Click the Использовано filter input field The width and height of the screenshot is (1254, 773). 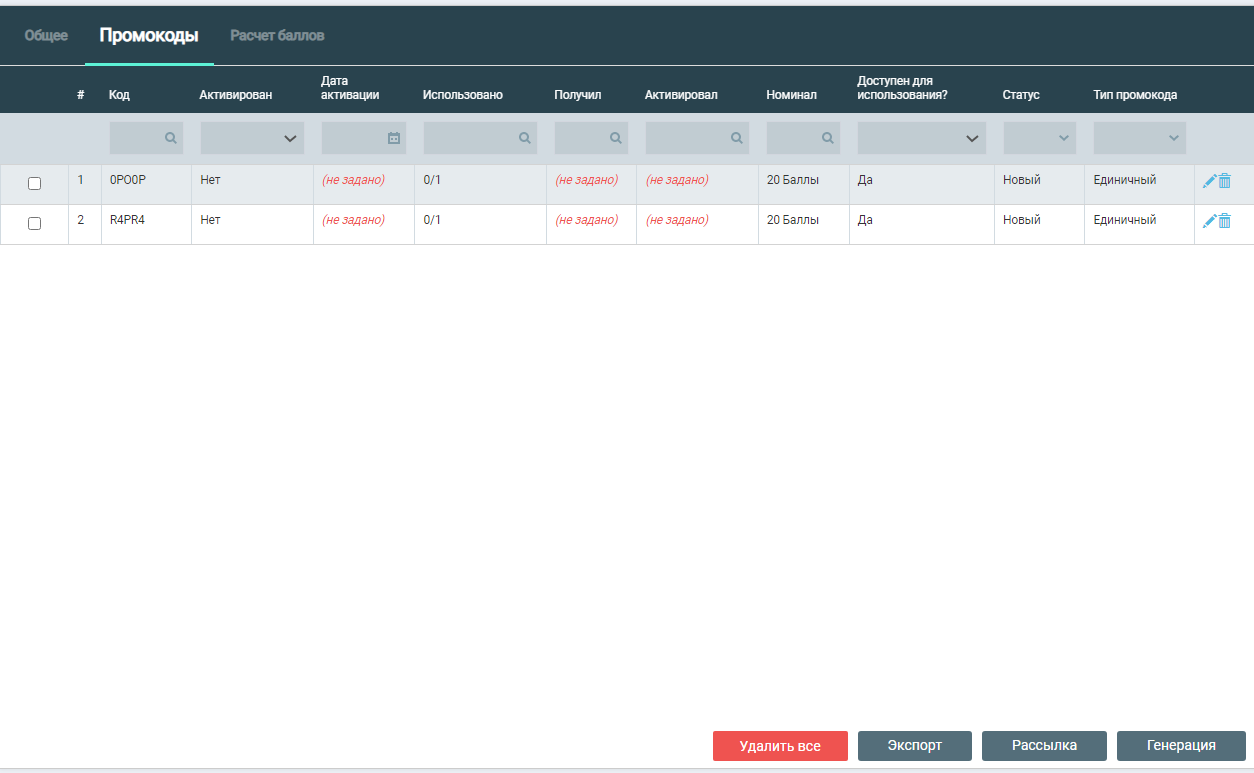[470, 138]
